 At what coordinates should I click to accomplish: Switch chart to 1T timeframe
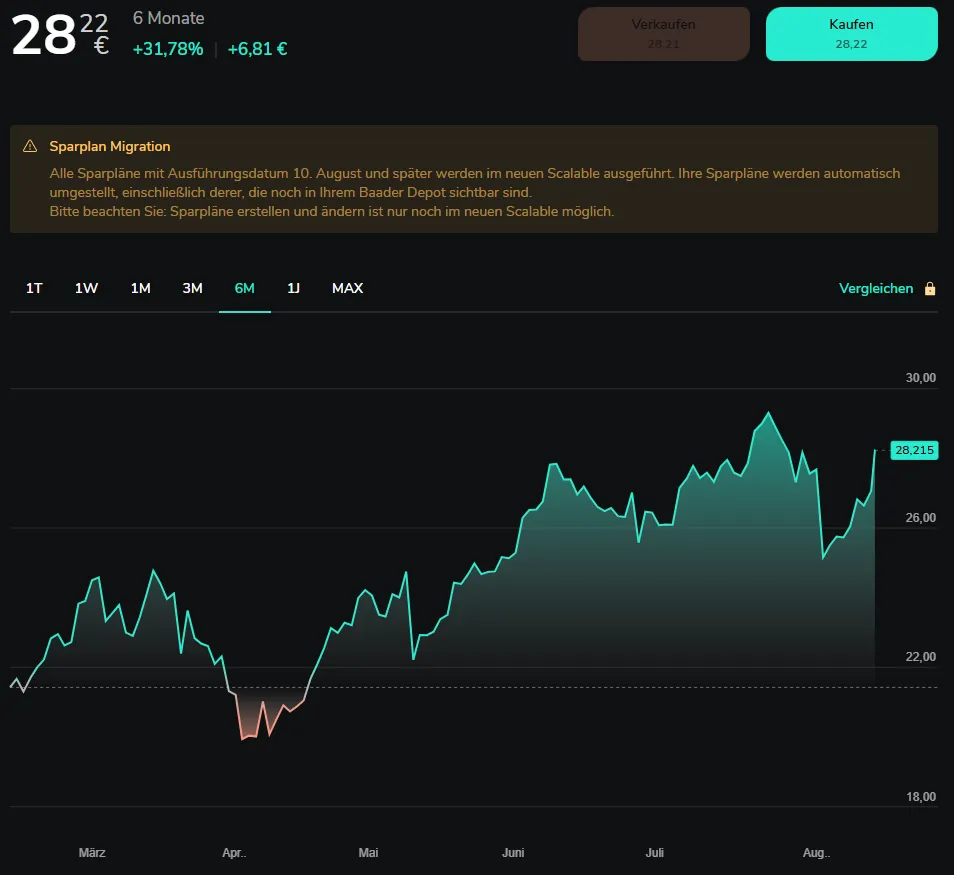pyautogui.click(x=34, y=288)
